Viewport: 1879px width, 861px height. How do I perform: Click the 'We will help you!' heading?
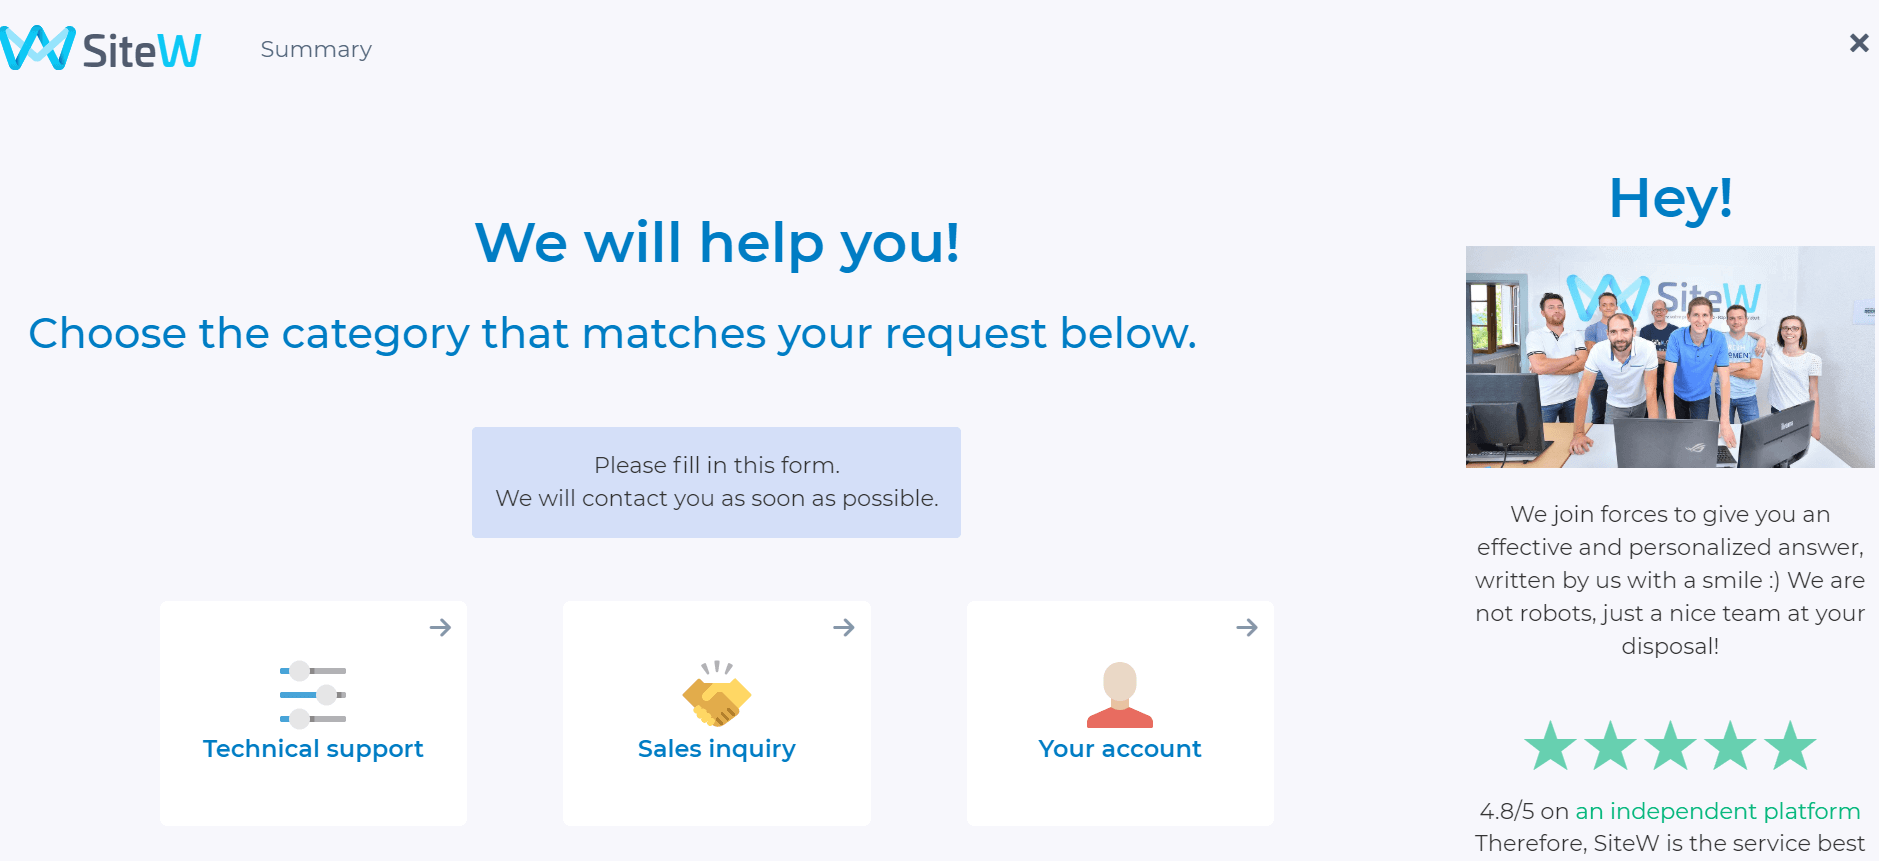pos(717,243)
